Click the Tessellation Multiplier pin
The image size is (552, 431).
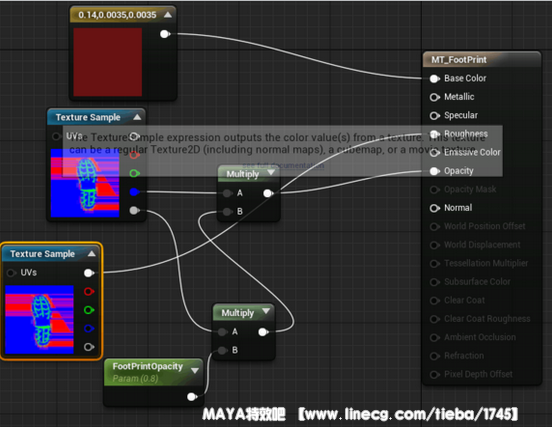434,263
